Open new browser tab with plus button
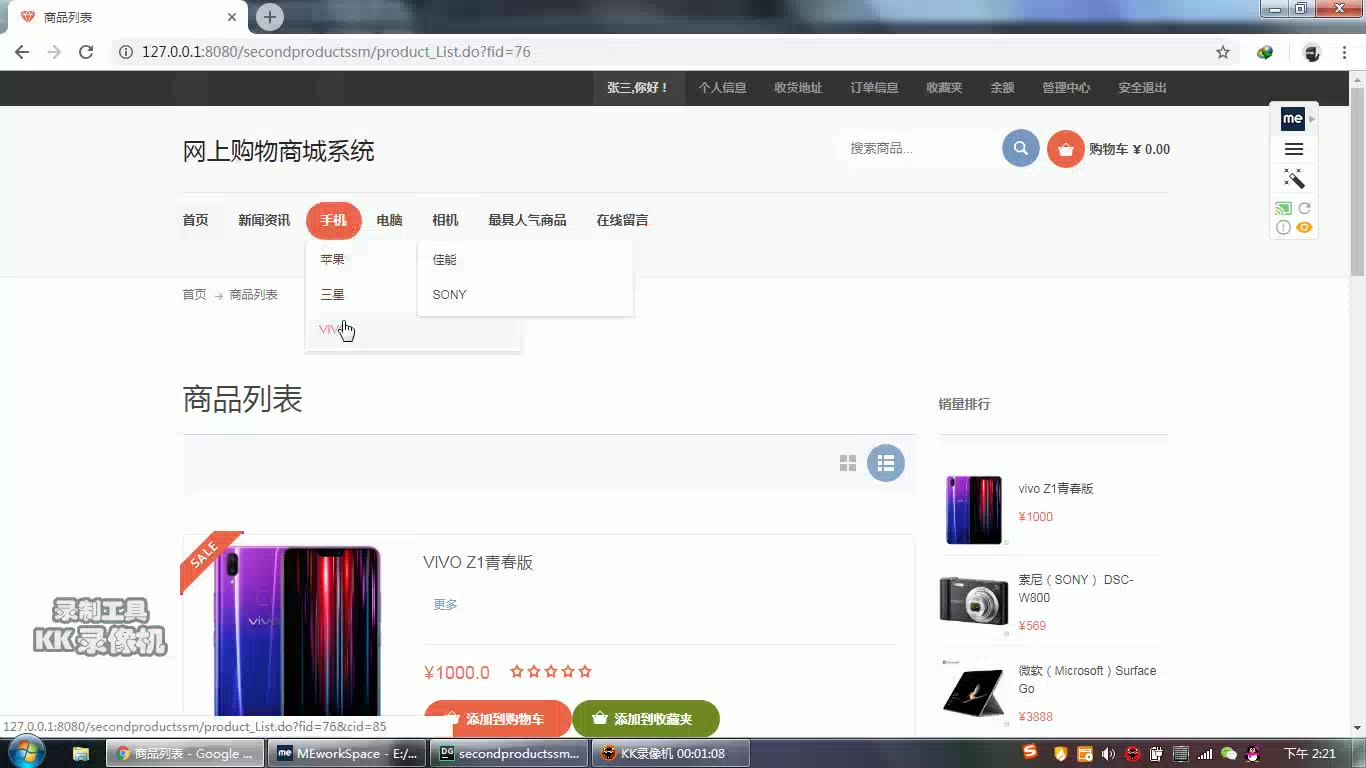The width and height of the screenshot is (1366, 768). (x=270, y=17)
